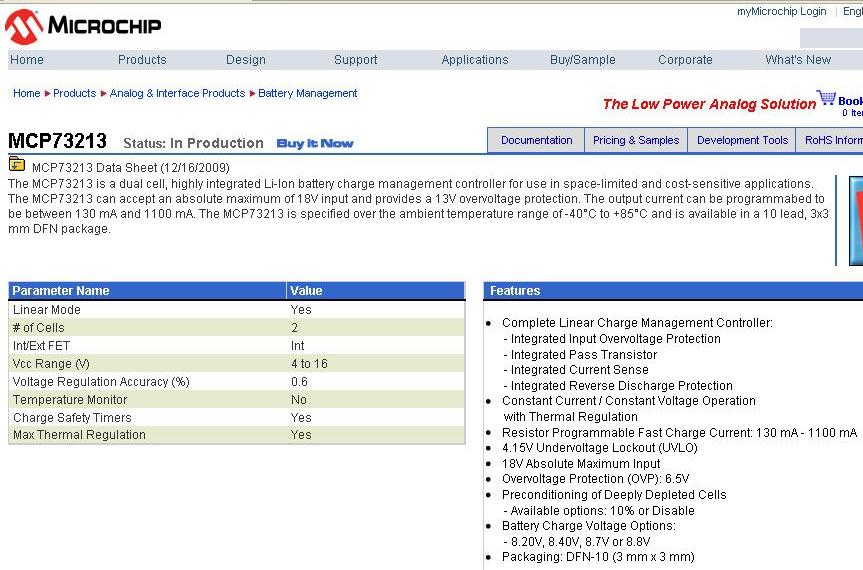Open the Design menu
Viewport: 863px width, 570px height.
[246, 59]
